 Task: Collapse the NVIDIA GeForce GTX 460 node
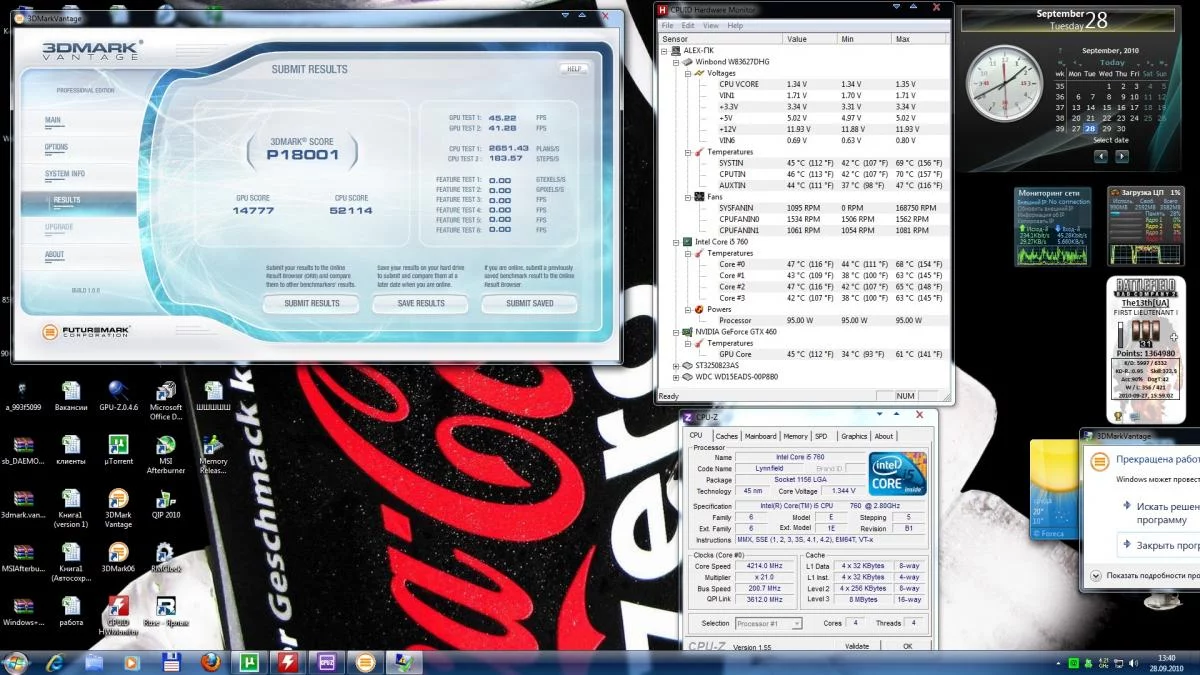click(x=676, y=332)
